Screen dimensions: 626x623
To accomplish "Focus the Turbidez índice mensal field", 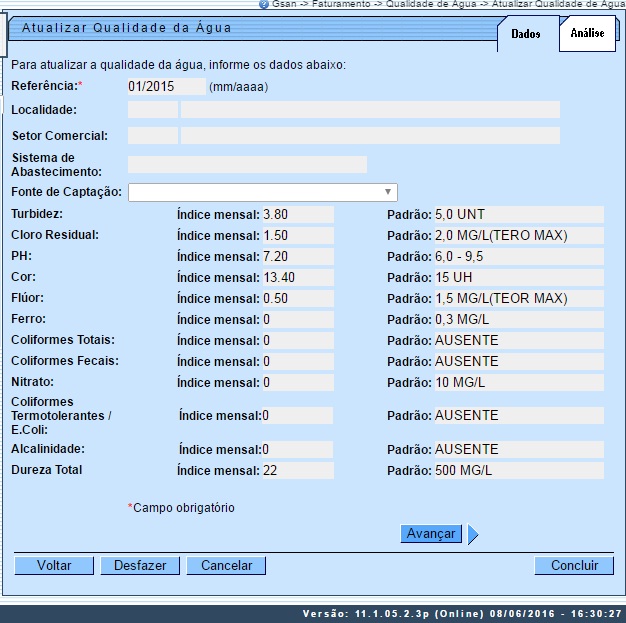I will [297, 214].
